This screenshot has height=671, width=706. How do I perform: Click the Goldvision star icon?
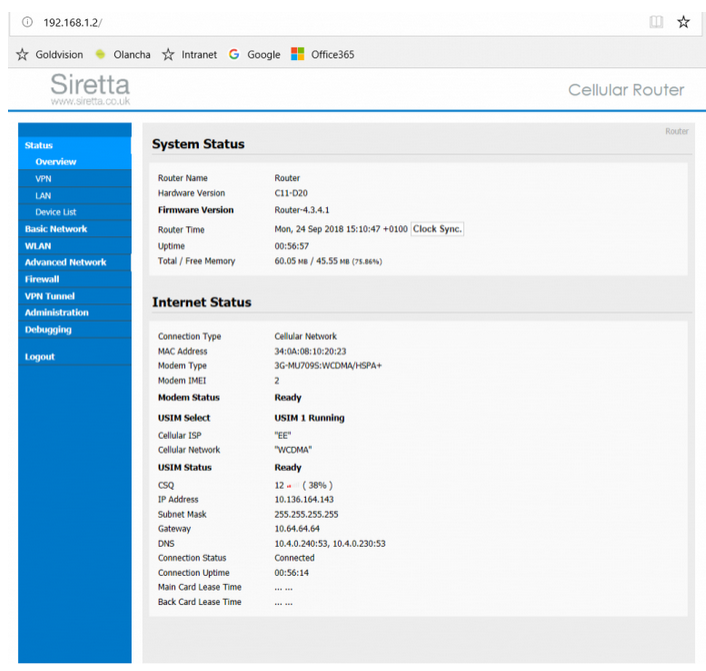pos(22,54)
